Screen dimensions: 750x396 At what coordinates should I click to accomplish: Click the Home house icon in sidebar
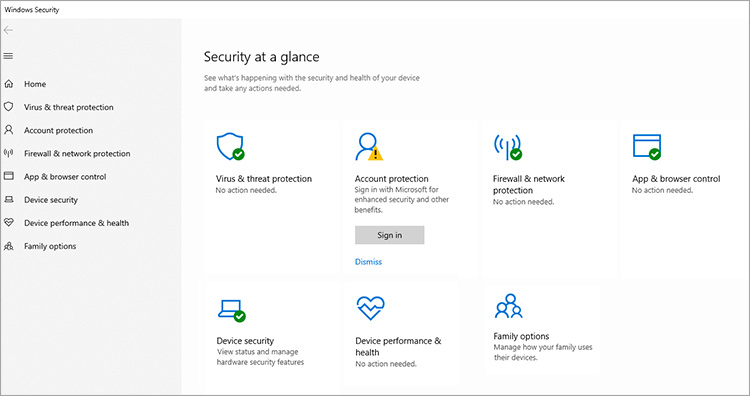click(x=9, y=84)
